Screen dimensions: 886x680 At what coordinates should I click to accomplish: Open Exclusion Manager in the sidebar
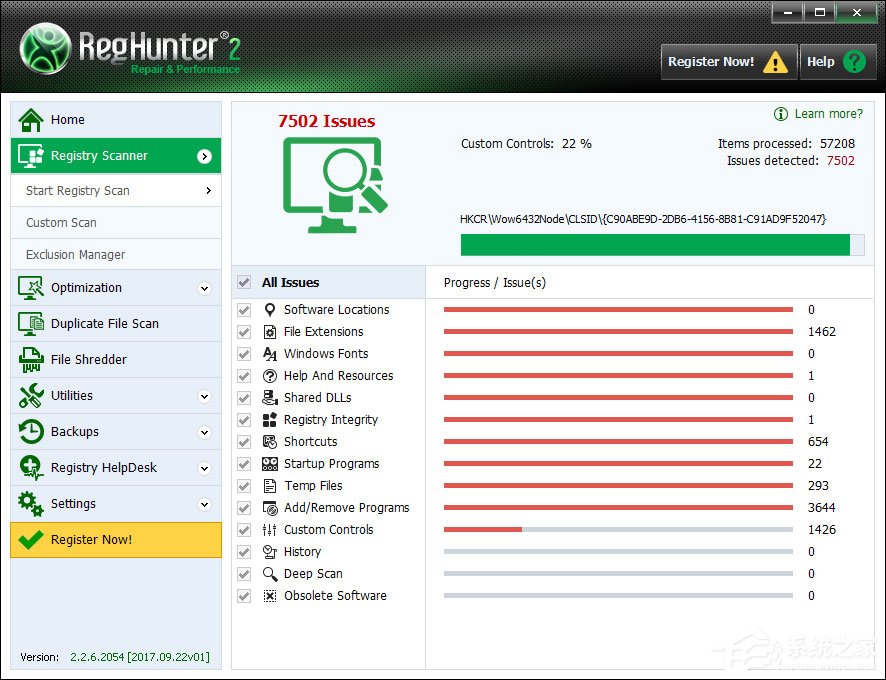click(76, 255)
